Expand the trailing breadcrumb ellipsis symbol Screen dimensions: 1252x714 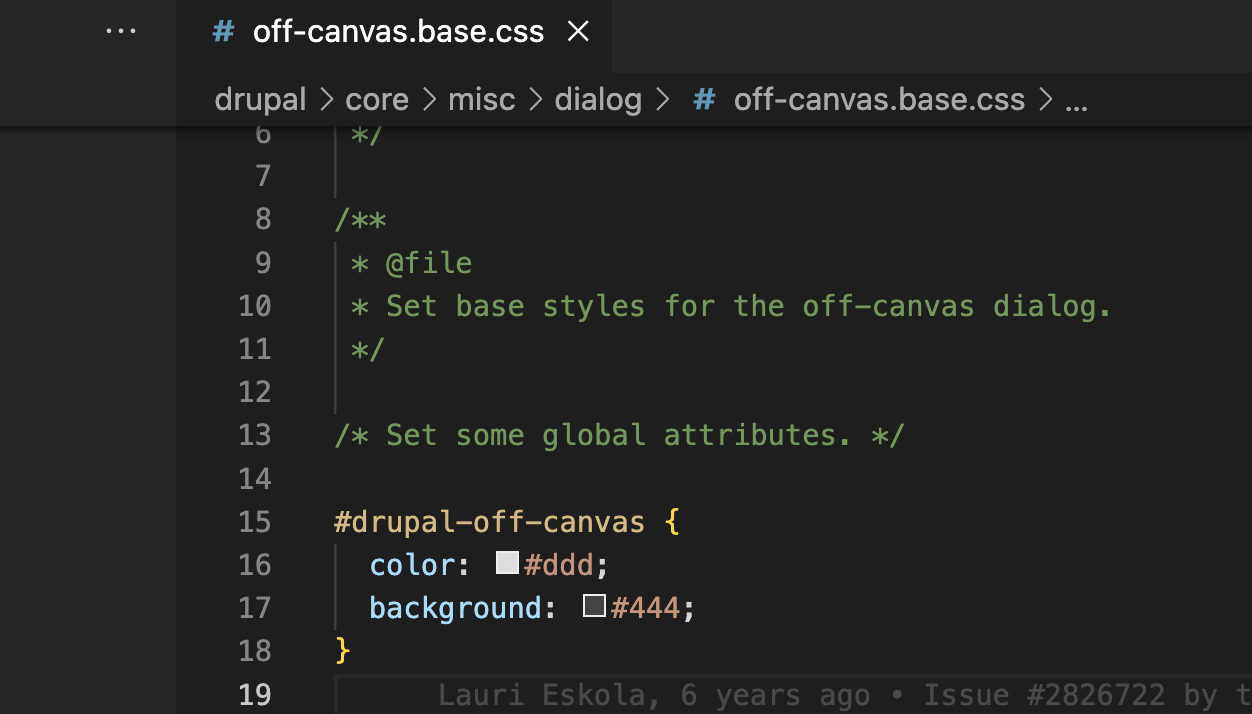pyautogui.click(x=1076, y=100)
